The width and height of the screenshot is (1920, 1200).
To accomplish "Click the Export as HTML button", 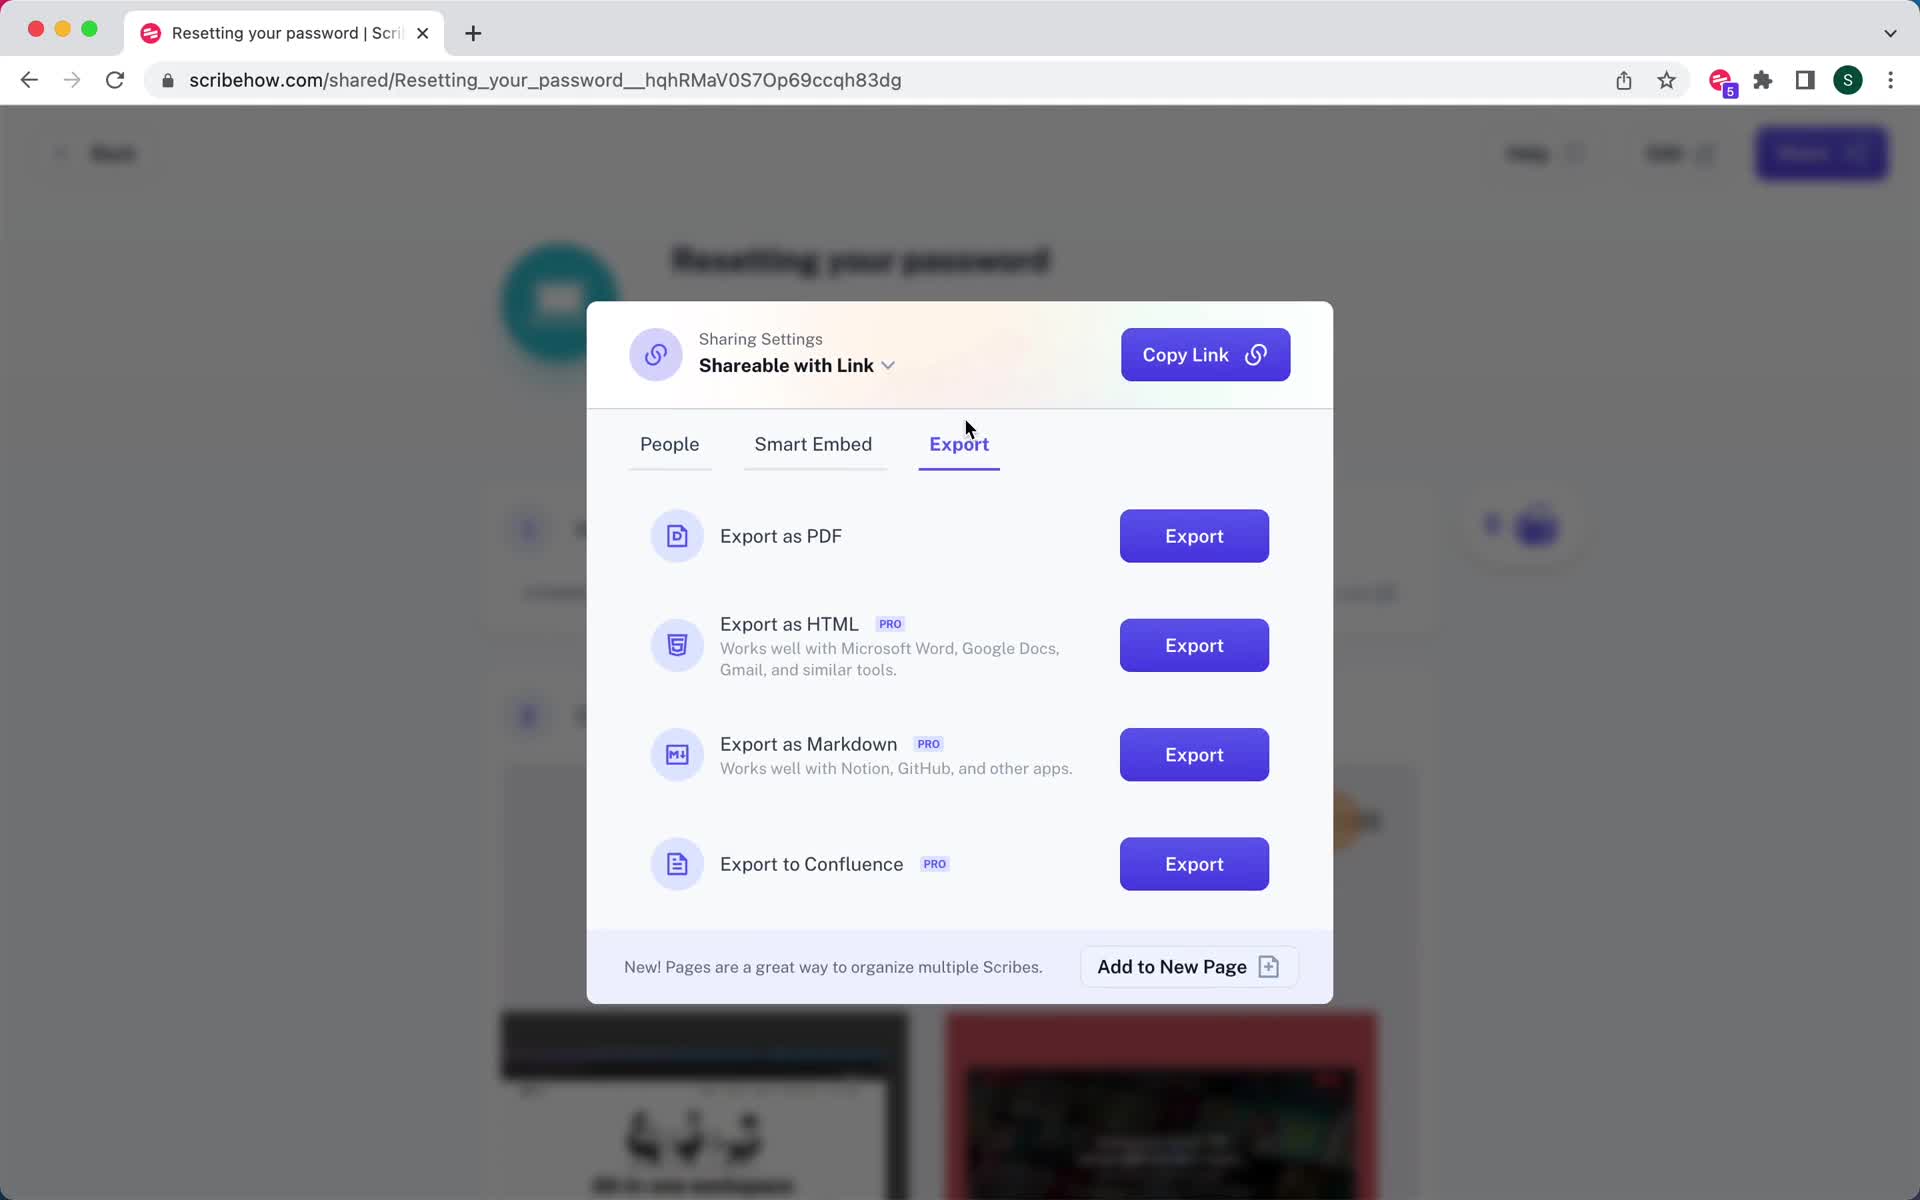I will point(1193,646).
